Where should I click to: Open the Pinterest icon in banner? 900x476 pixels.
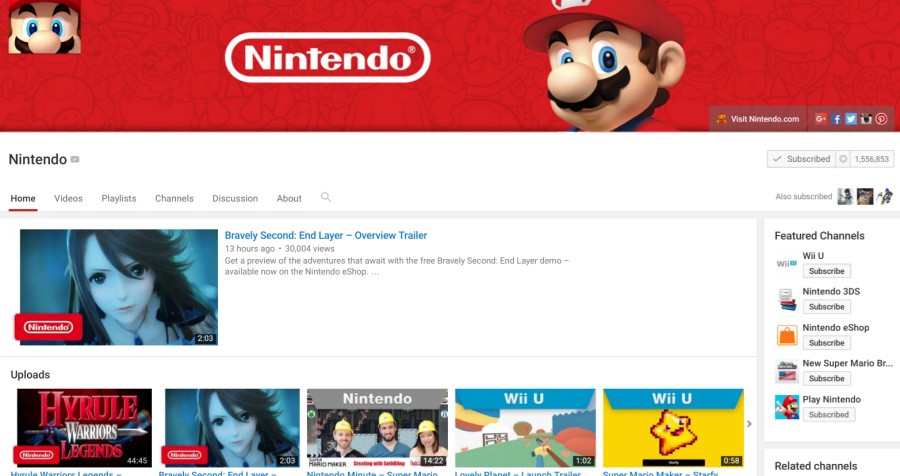click(882, 119)
